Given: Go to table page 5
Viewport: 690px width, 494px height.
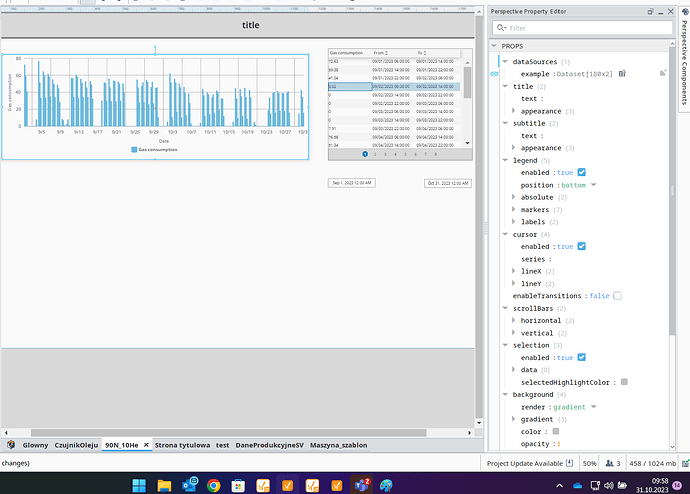Looking at the screenshot, I should point(405,154).
